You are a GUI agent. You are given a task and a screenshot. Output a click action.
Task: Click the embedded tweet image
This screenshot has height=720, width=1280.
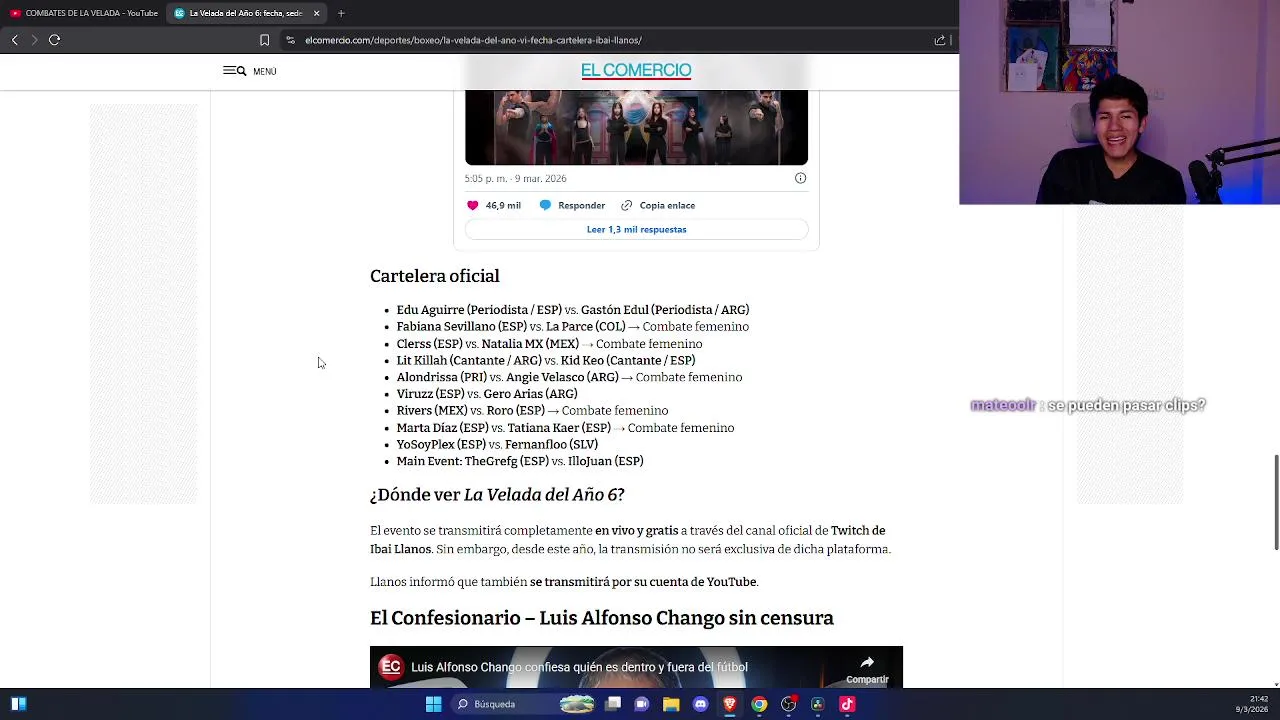pyautogui.click(x=636, y=127)
